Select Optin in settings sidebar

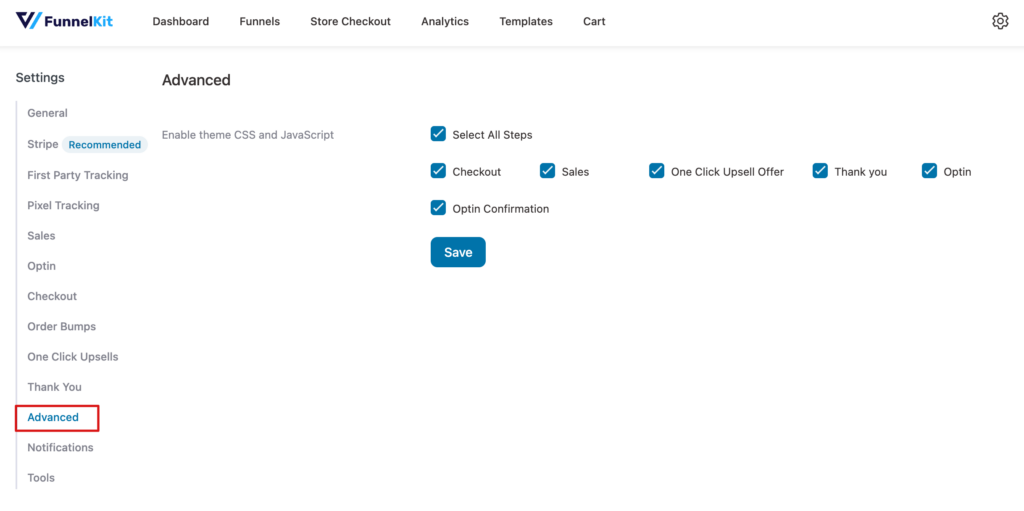41,266
